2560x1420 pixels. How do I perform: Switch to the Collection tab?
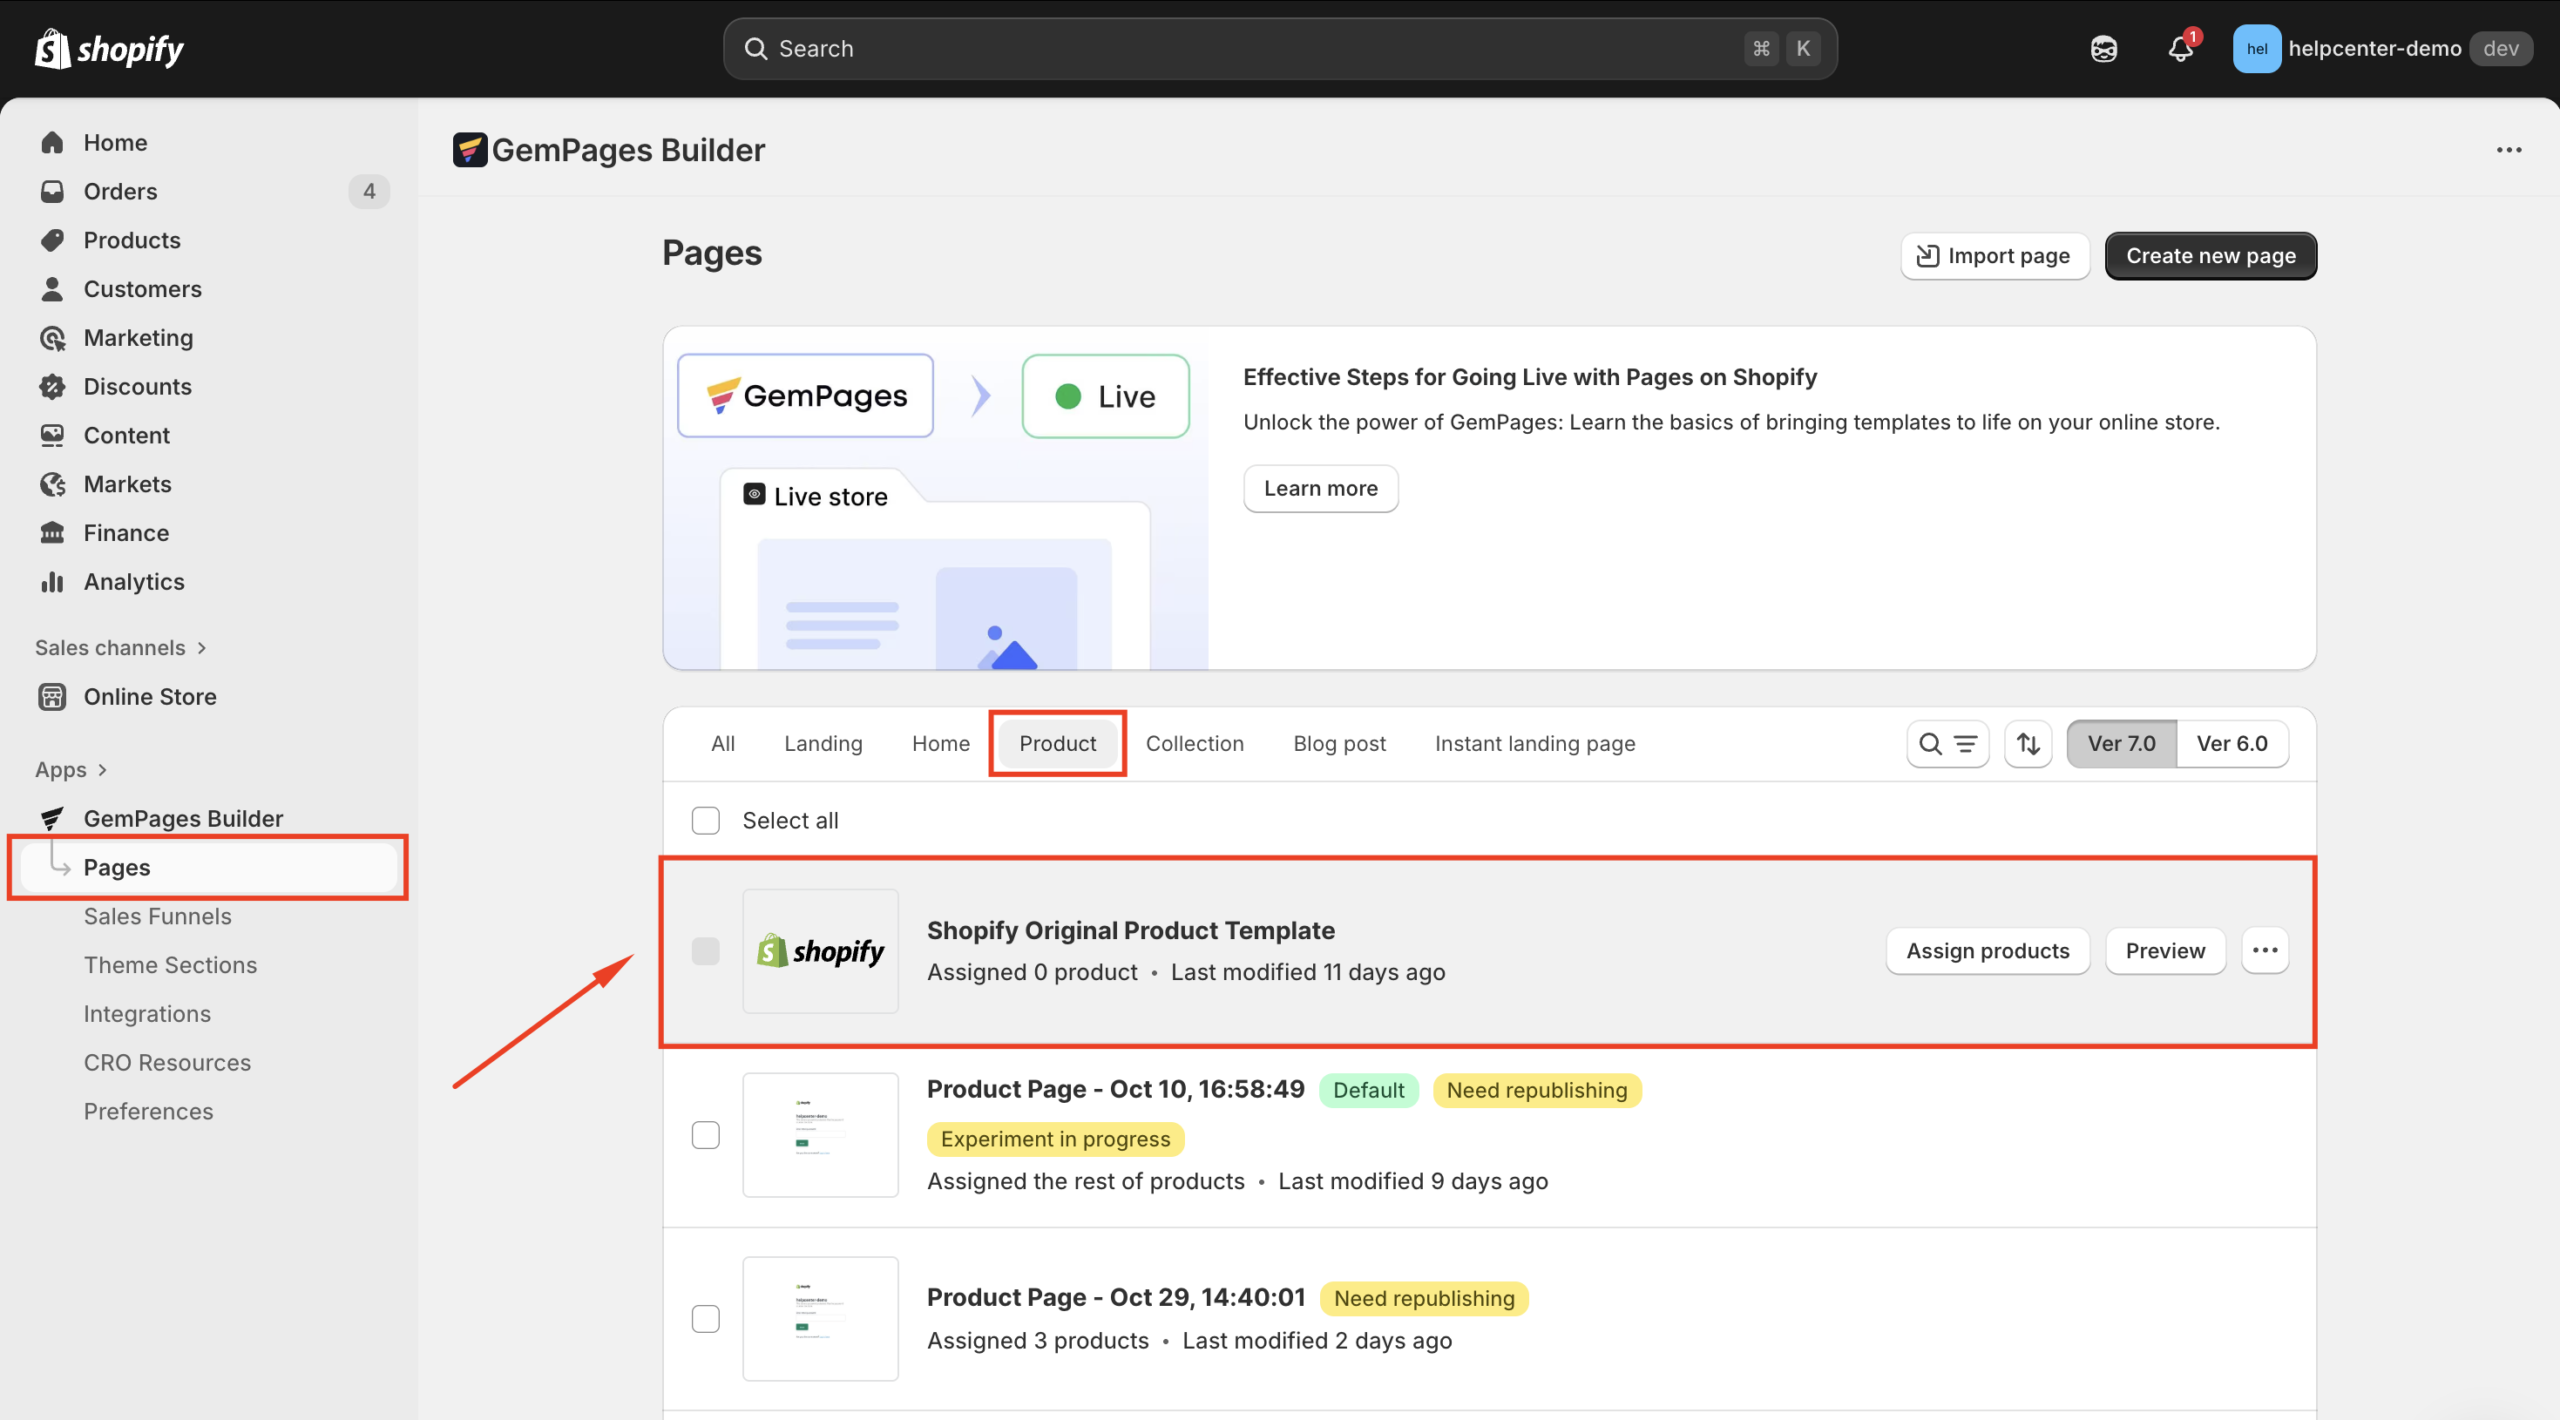click(x=1194, y=744)
